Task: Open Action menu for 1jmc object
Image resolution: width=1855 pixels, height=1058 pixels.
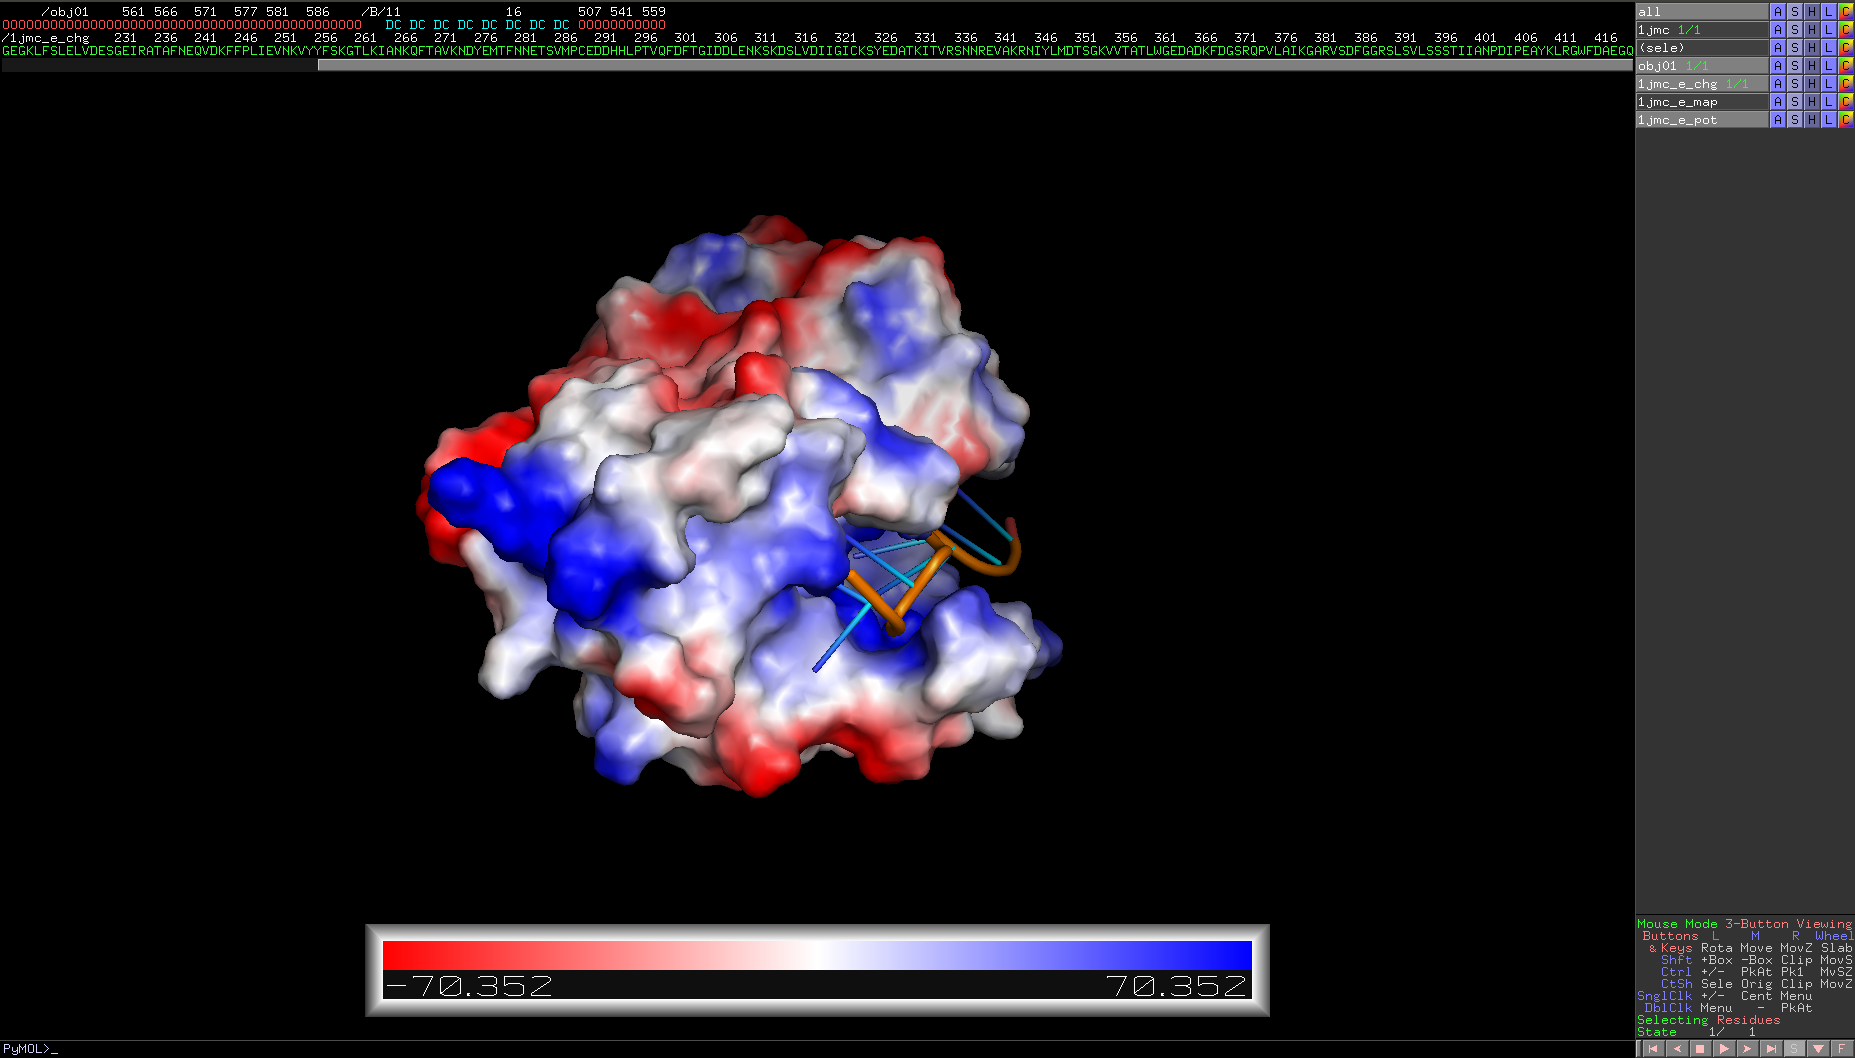Action: point(1778,30)
